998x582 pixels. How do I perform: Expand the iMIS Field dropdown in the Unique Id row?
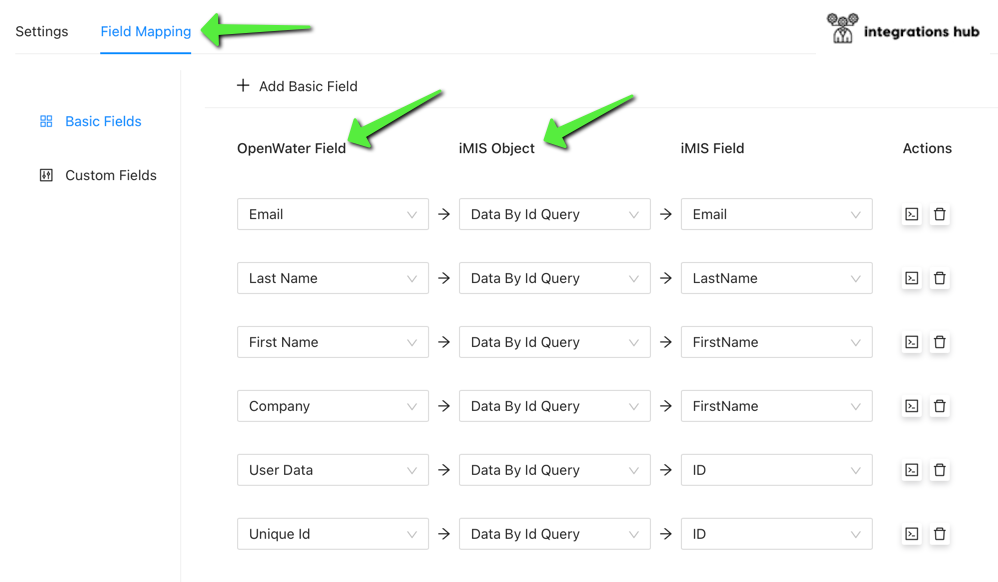click(x=776, y=534)
